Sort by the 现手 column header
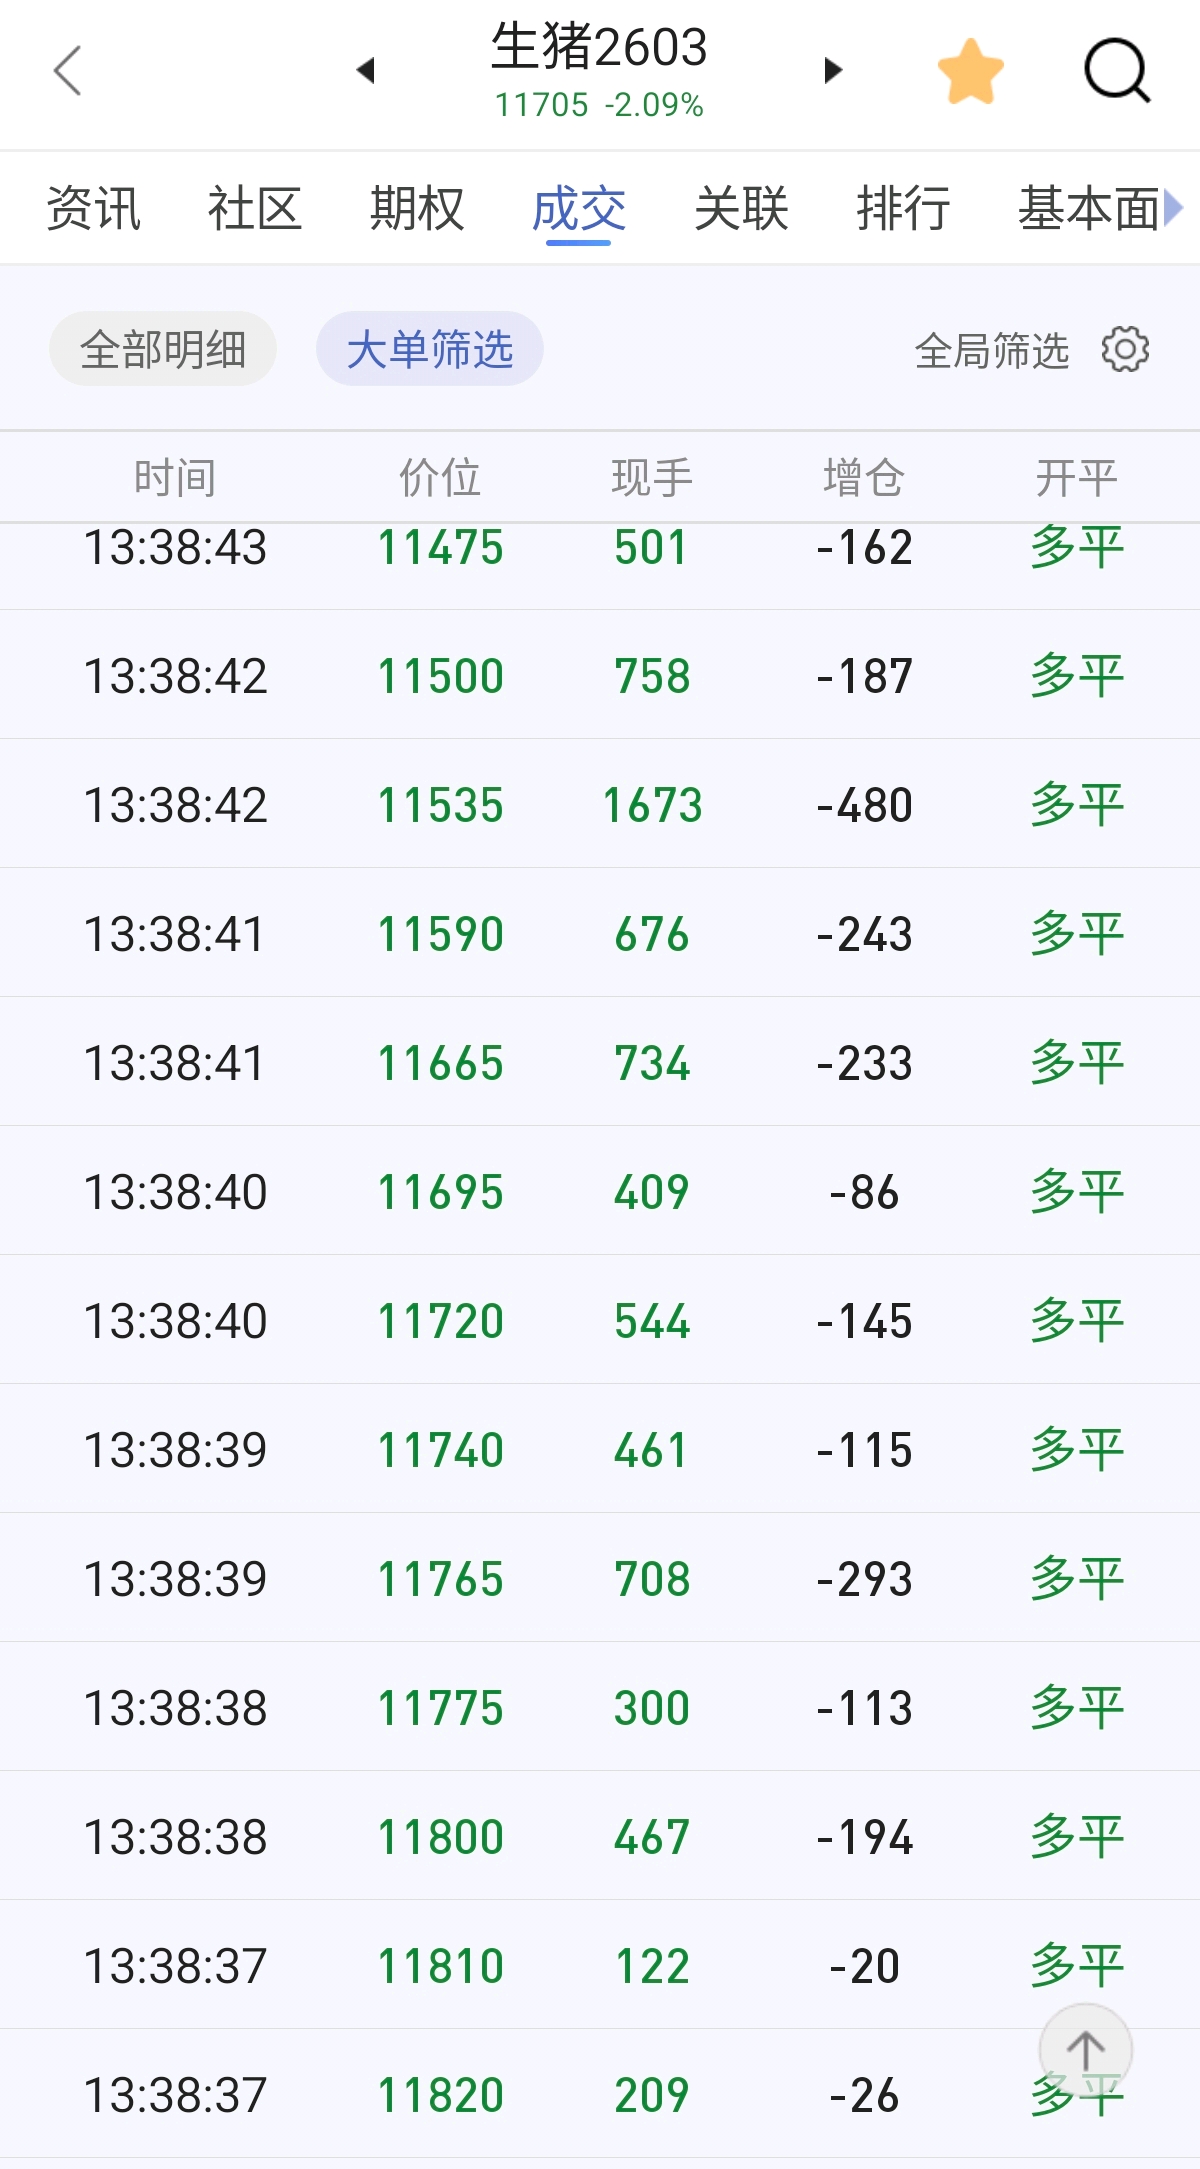The height and width of the screenshot is (2169, 1200). (652, 477)
